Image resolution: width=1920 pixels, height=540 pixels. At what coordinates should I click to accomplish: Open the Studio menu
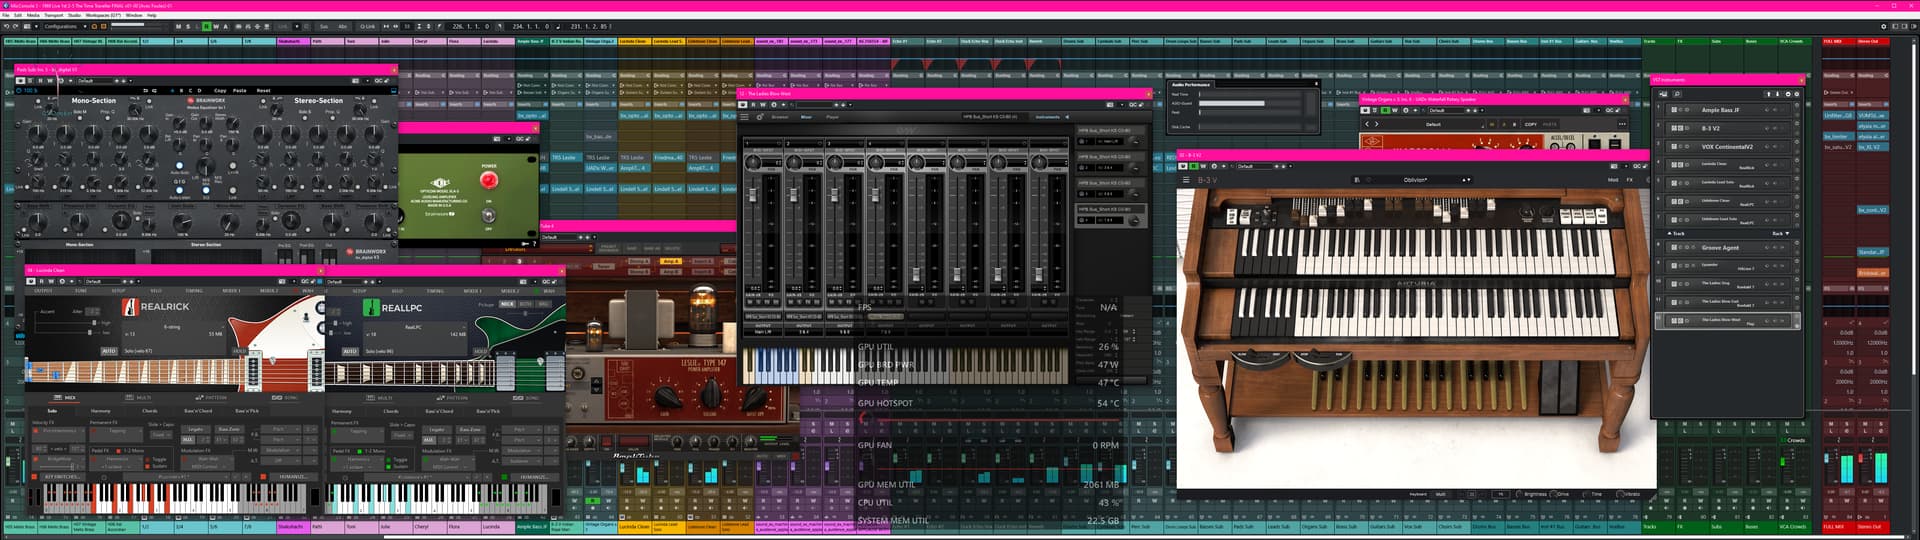coord(74,15)
